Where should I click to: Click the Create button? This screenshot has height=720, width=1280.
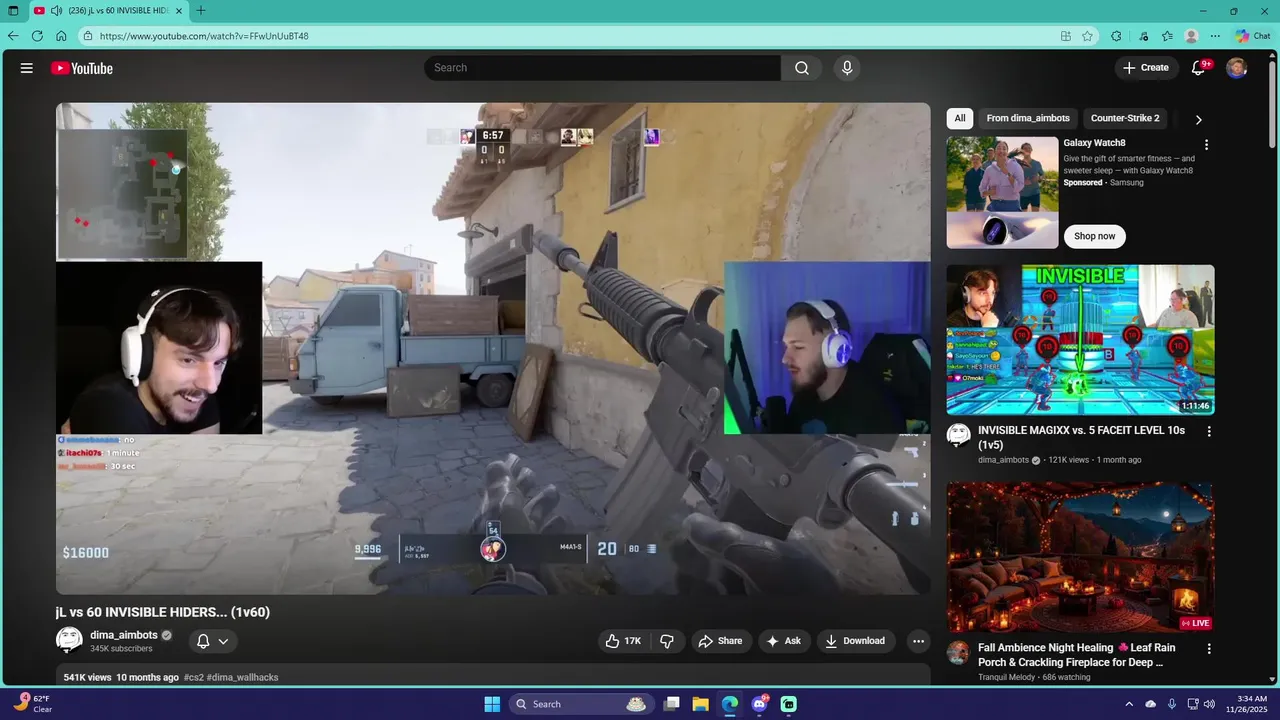[x=1145, y=68]
